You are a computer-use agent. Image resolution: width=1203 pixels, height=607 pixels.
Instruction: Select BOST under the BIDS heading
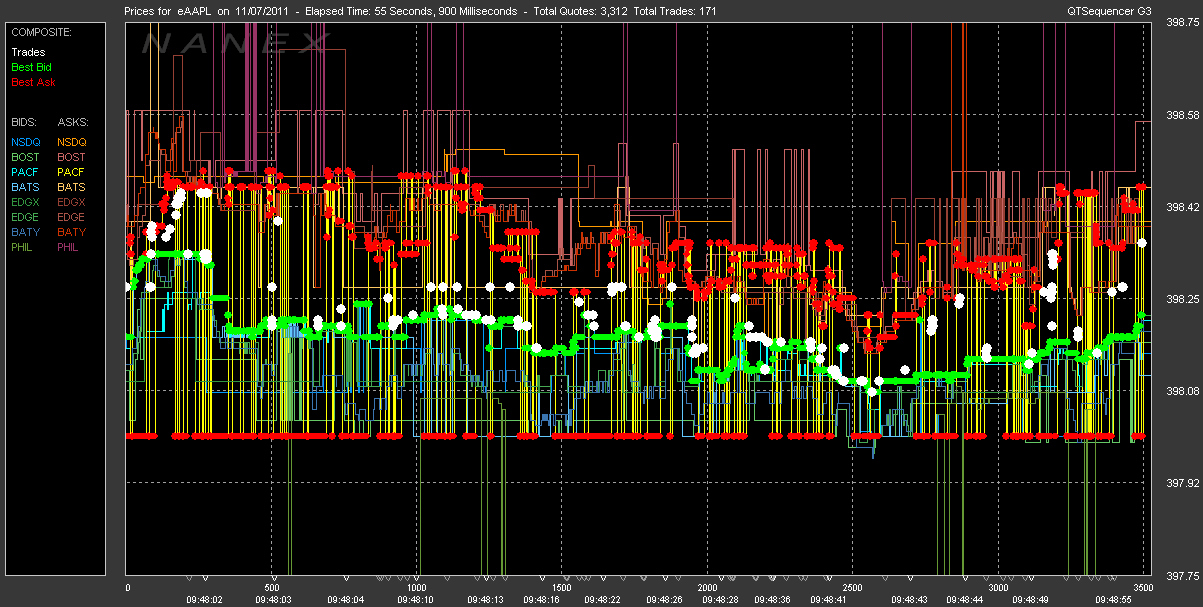[x=26, y=157]
